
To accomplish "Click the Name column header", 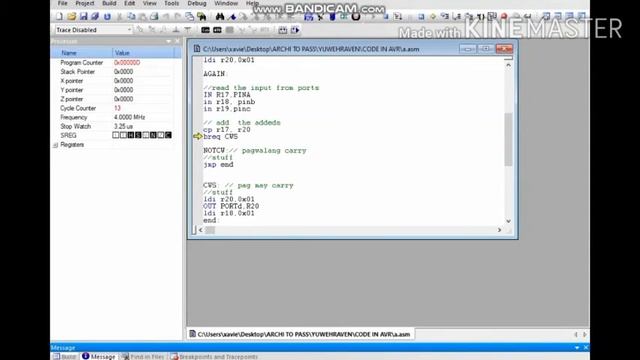I will tap(82, 53).
